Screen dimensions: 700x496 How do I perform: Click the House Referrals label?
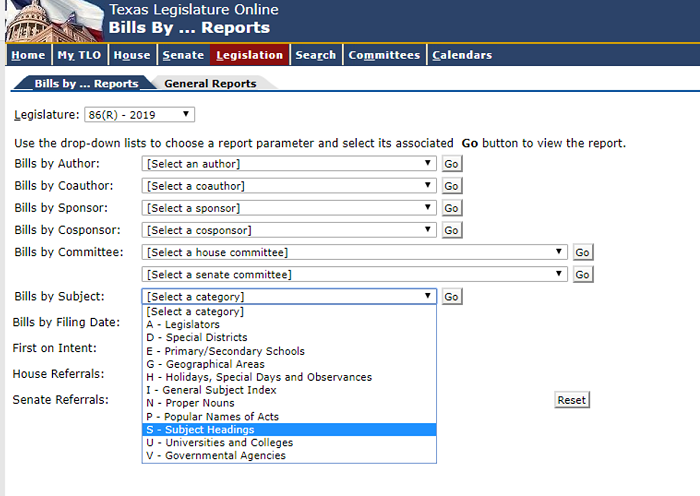pyautogui.click(x=58, y=374)
